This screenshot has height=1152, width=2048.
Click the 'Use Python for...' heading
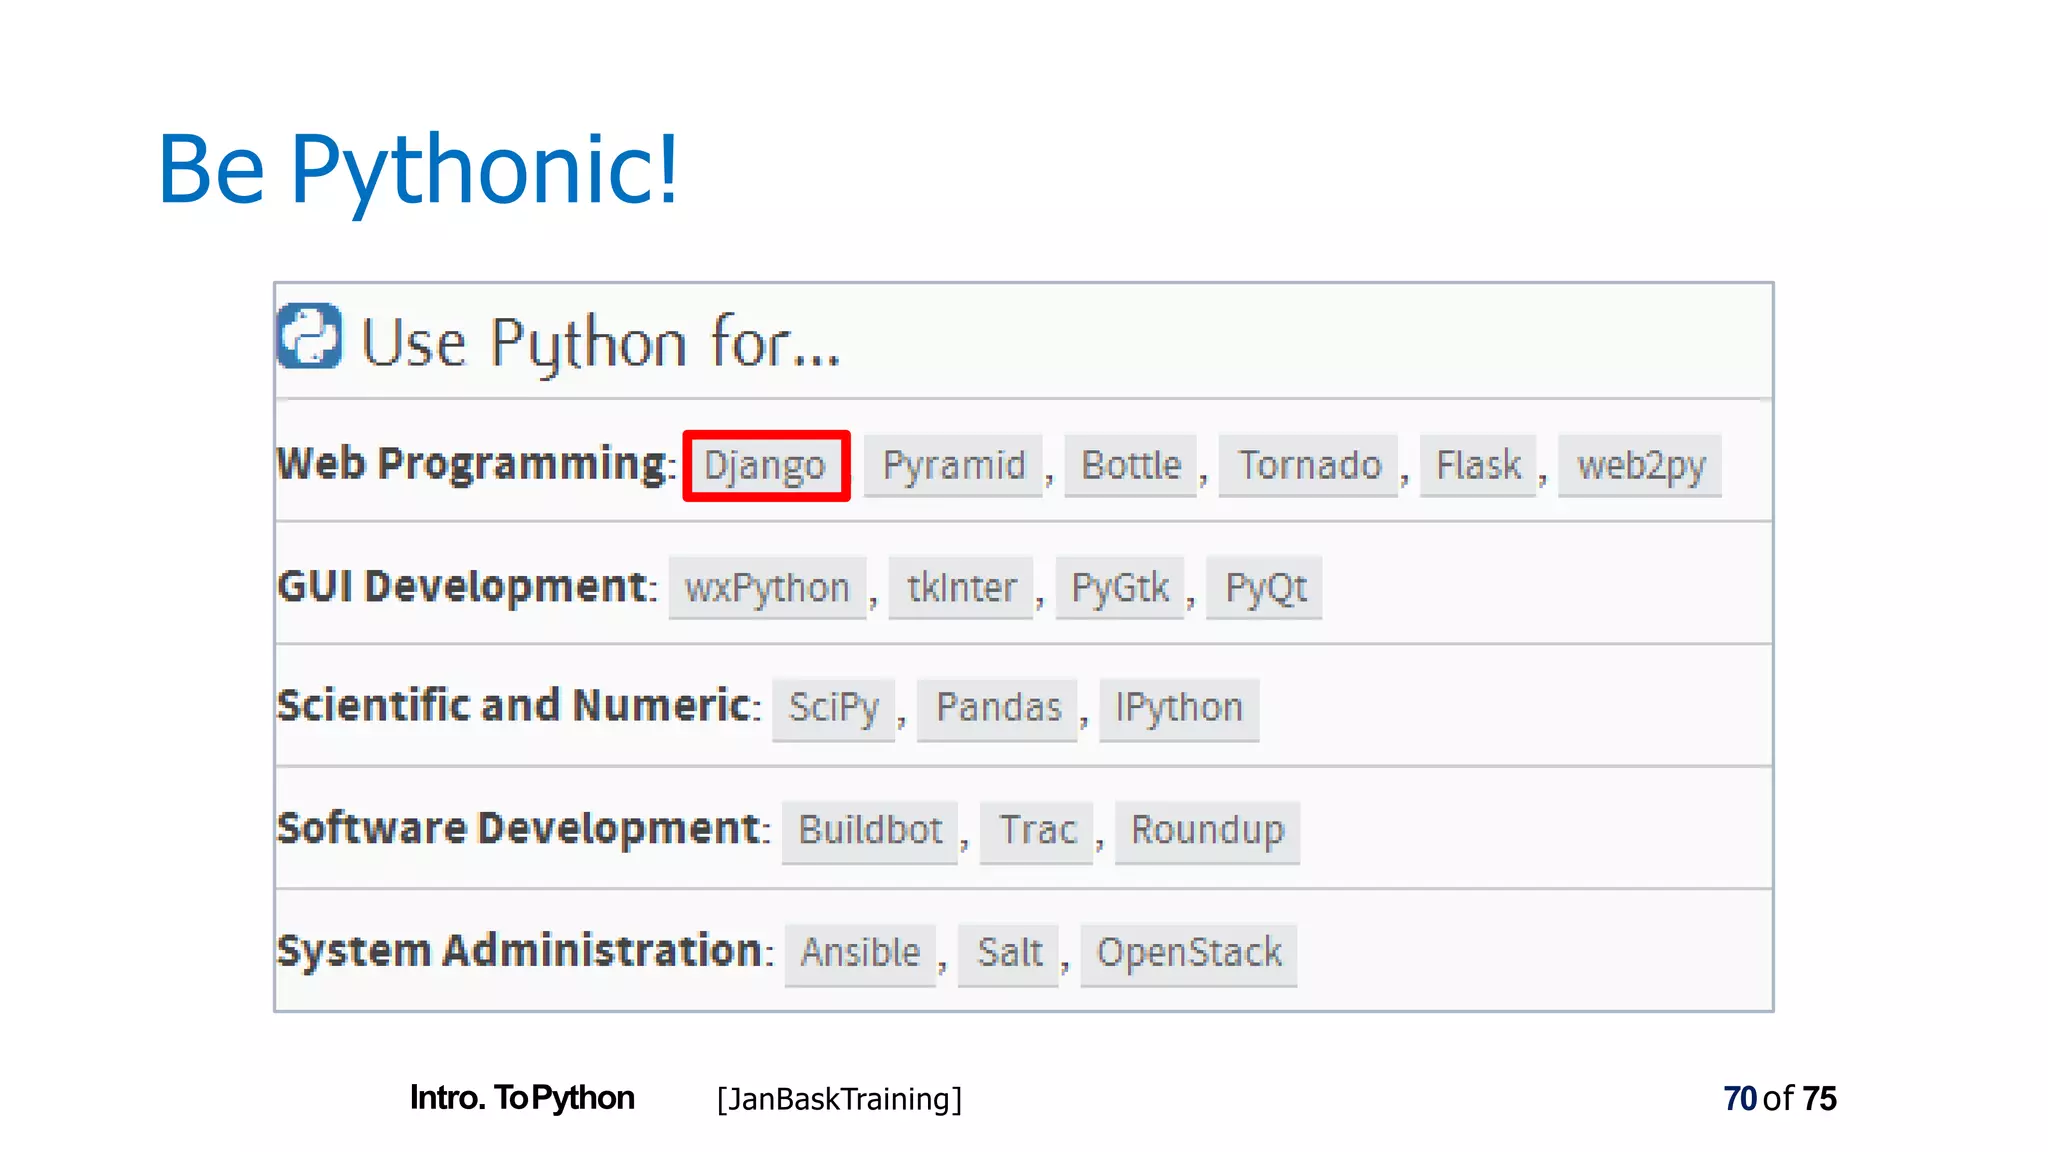click(x=600, y=343)
